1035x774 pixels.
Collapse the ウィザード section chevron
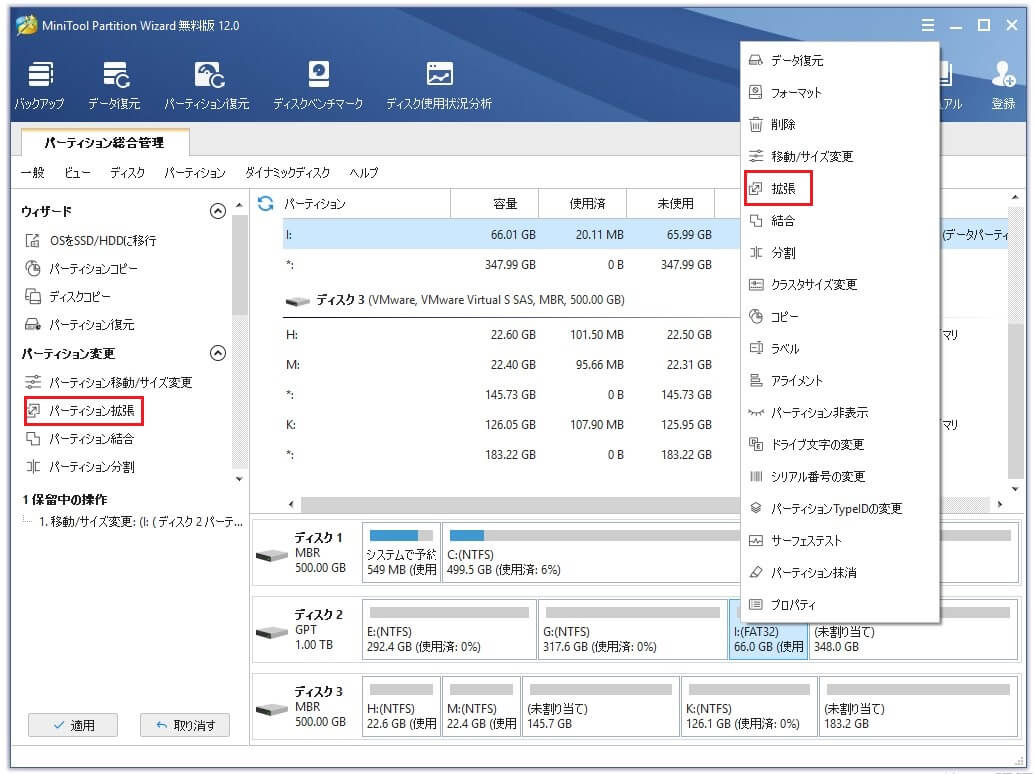coord(217,211)
